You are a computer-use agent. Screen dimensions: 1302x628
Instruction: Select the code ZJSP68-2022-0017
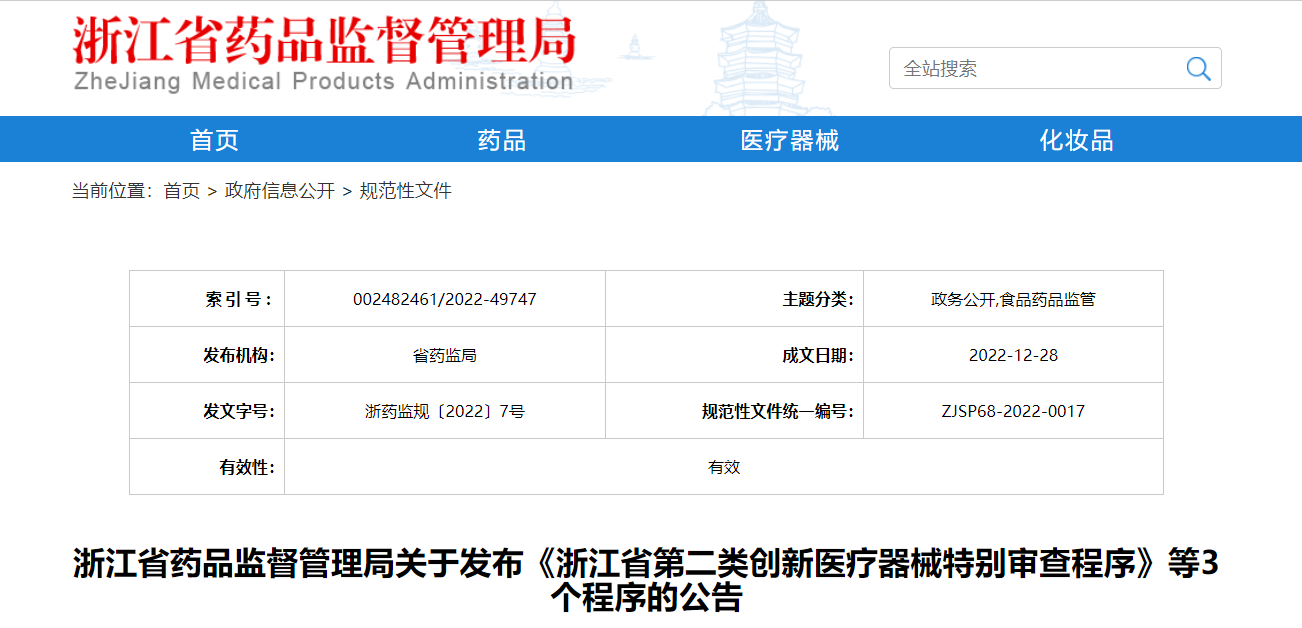(1013, 411)
